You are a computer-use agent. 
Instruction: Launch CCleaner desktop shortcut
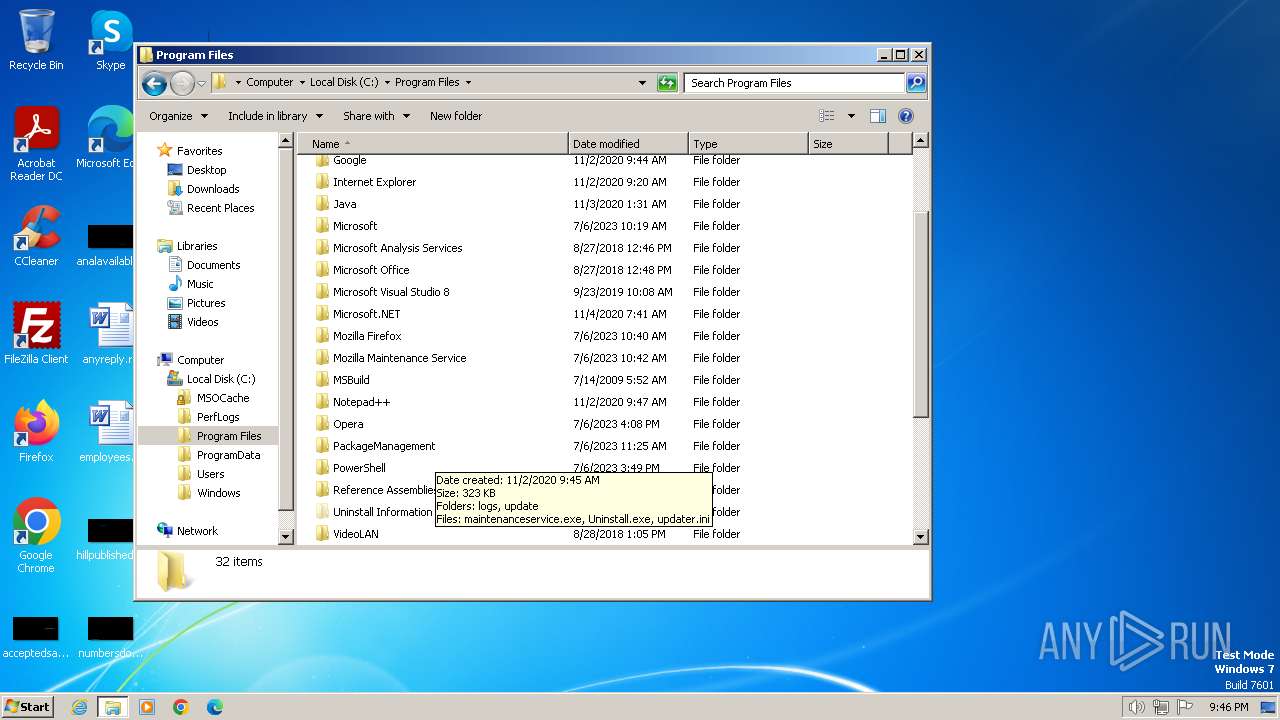click(x=36, y=236)
